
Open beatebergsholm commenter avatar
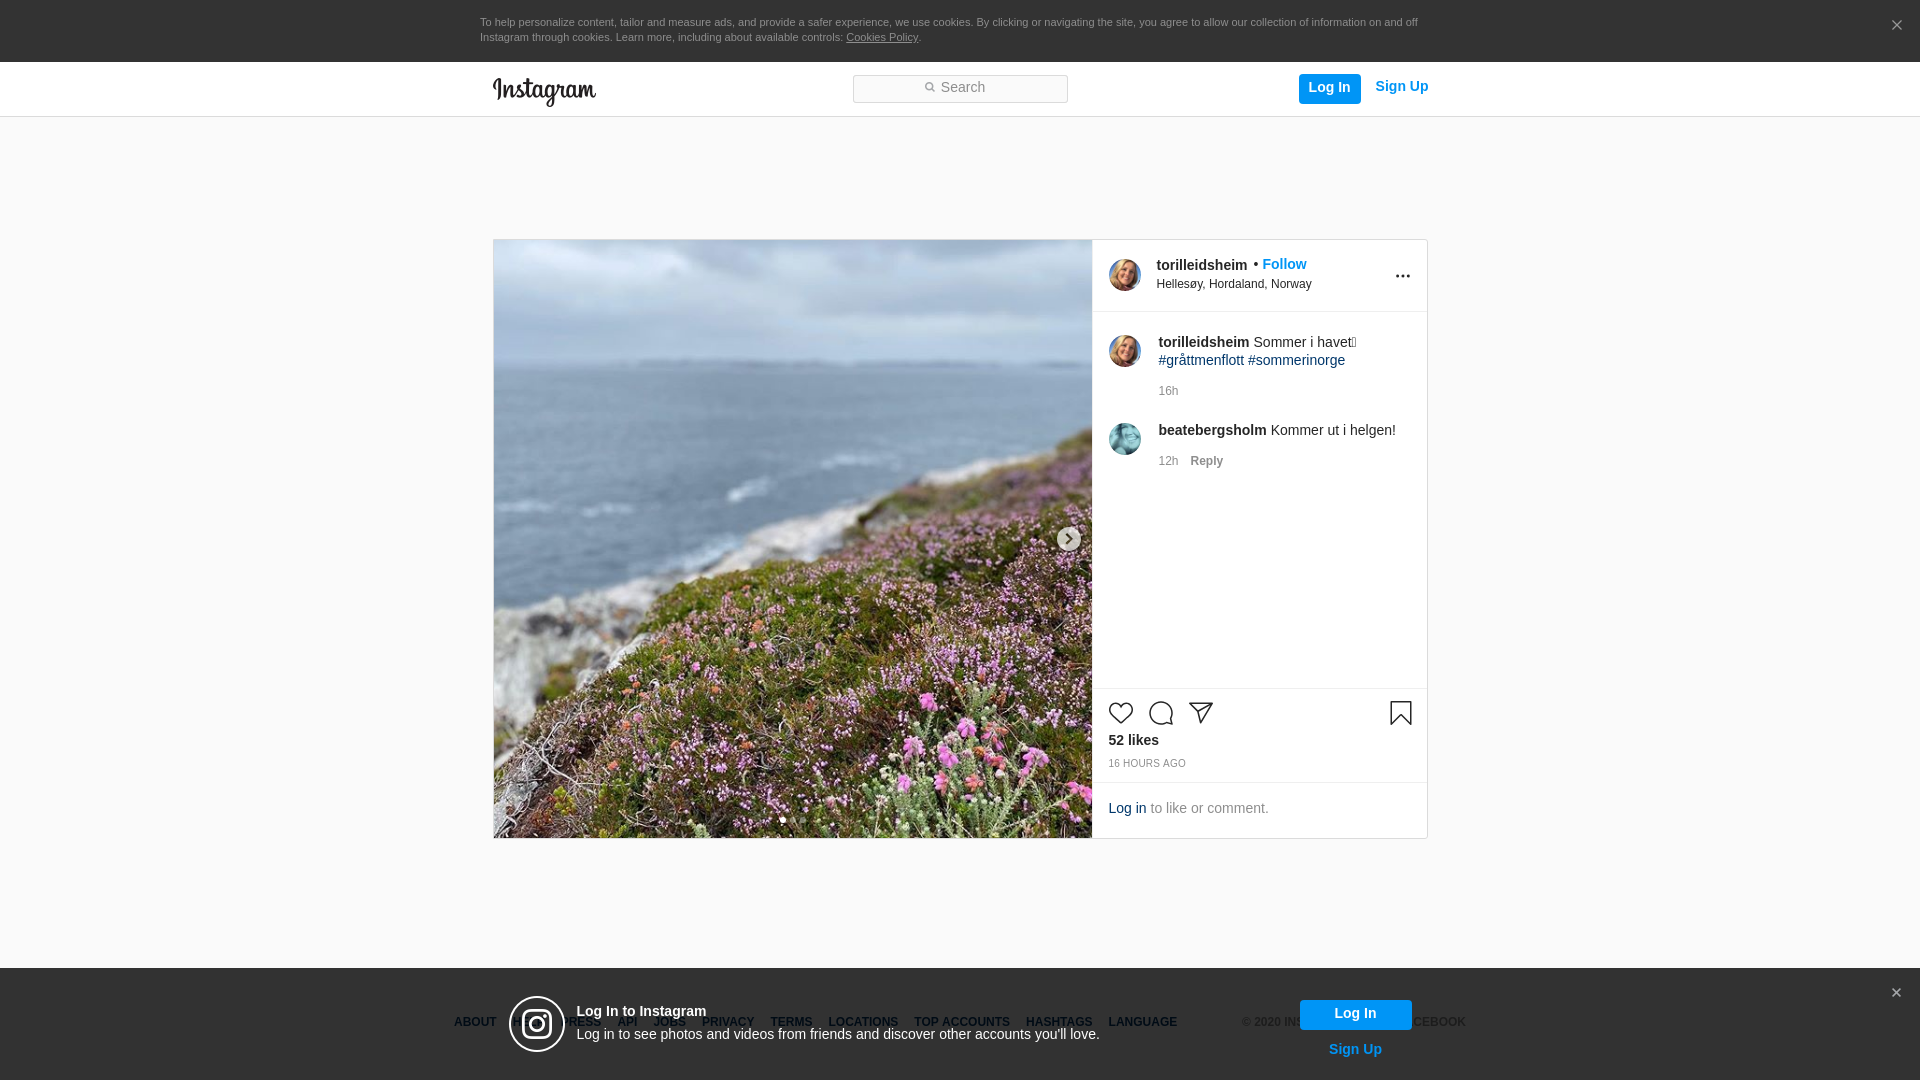[1124, 439]
